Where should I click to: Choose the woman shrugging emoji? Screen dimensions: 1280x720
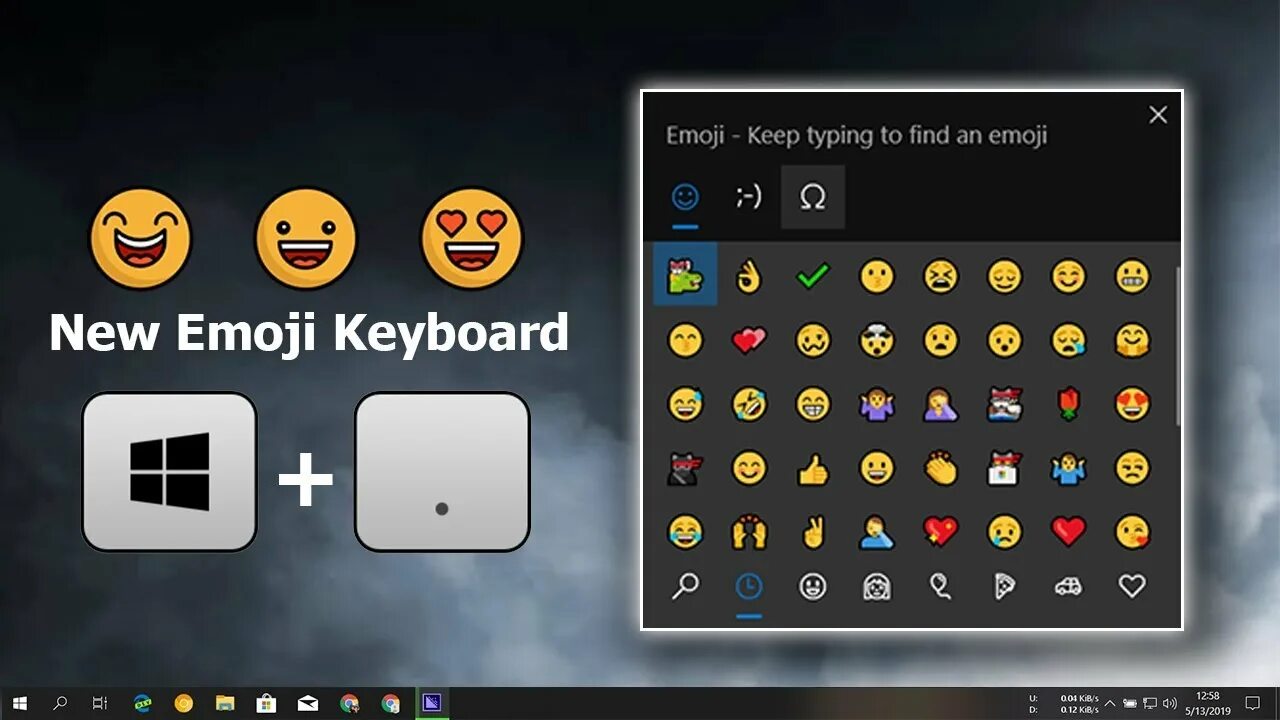pyautogui.click(x=876, y=404)
